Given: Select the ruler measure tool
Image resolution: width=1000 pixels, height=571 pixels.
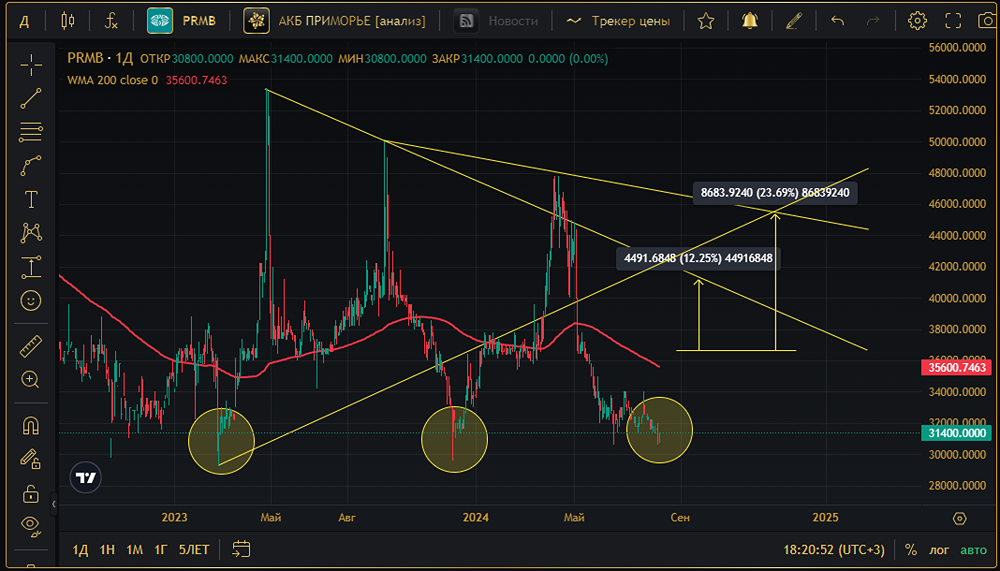Looking at the screenshot, I should (x=31, y=346).
